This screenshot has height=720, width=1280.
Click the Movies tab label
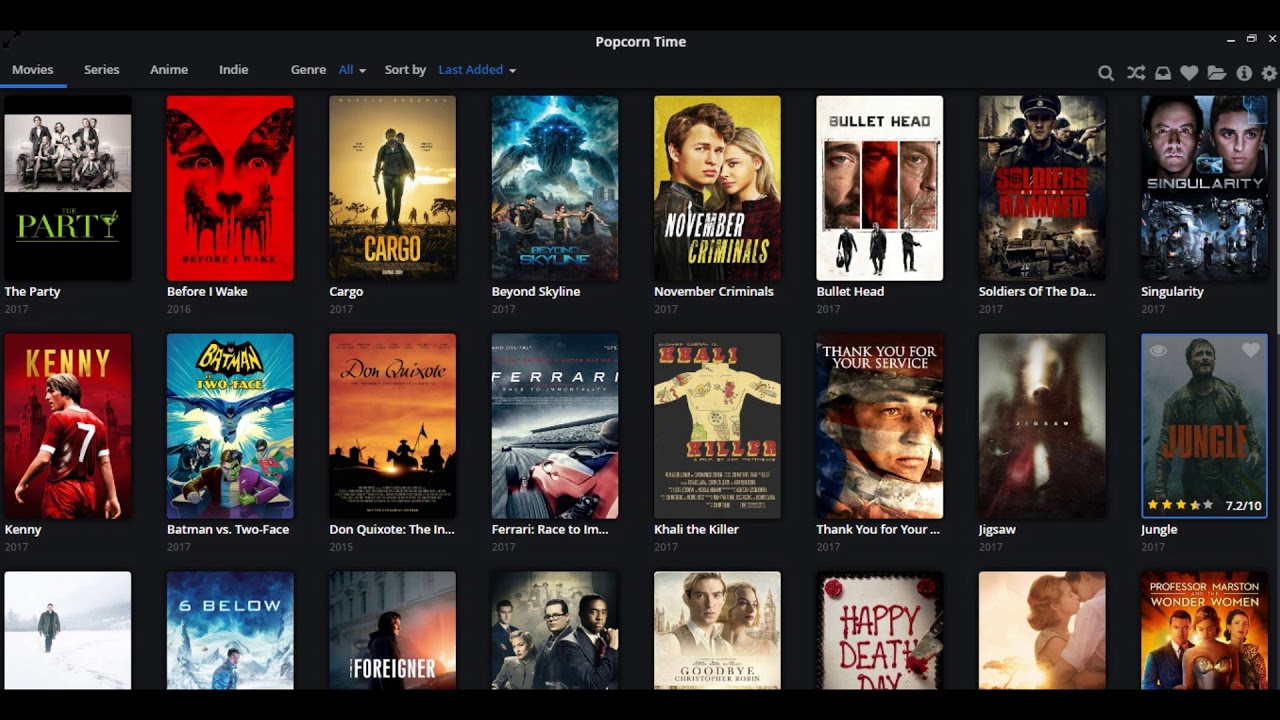pos(33,70)
